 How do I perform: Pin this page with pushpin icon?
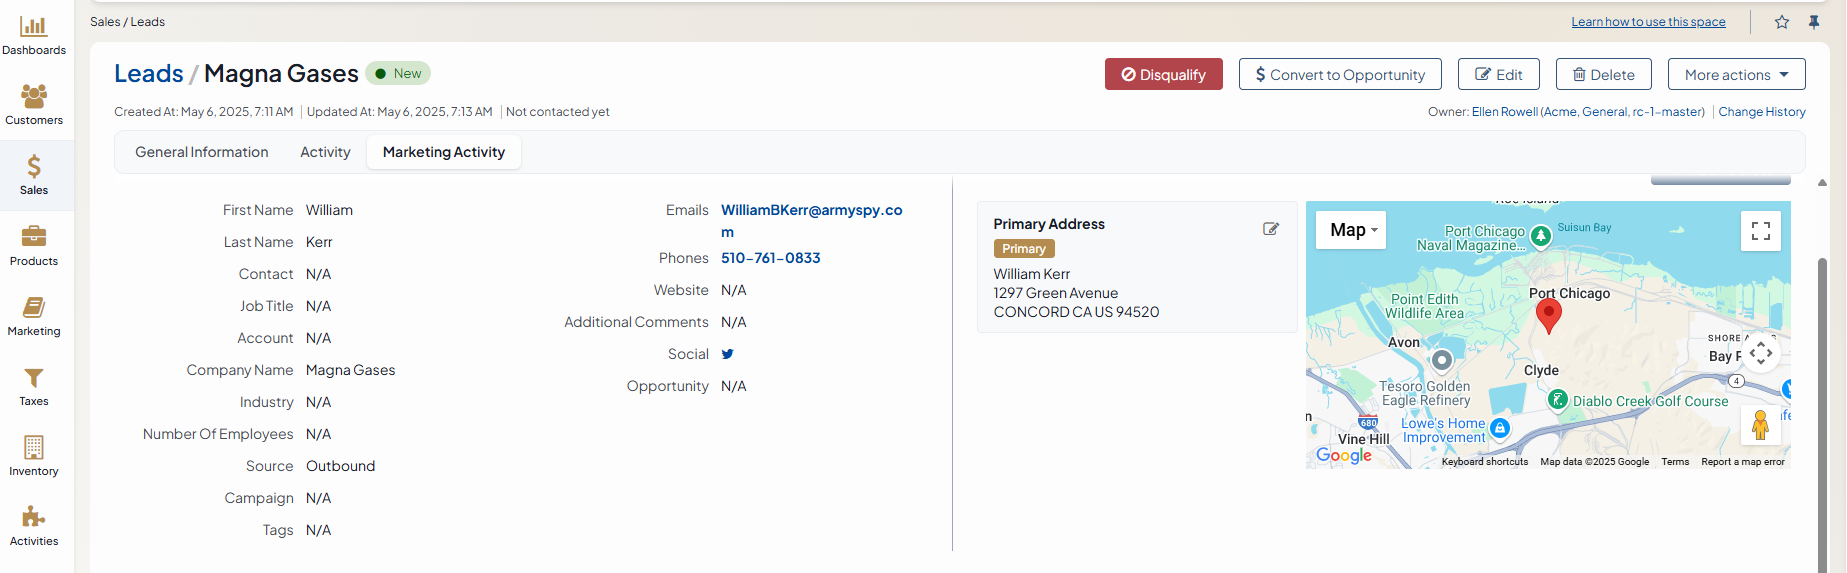click(1814, 22)
